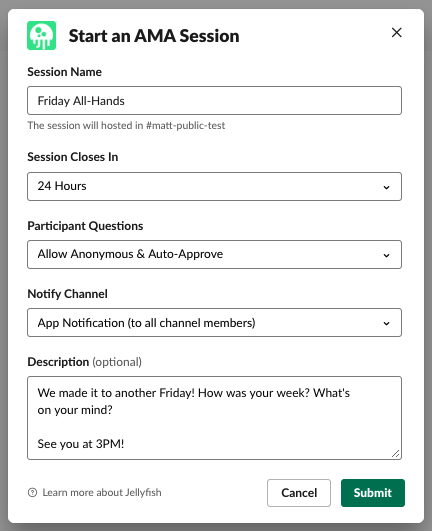Screen dimensions: 432x531
Task: Click the Participant Questions label
Action: tap(85, 226)
